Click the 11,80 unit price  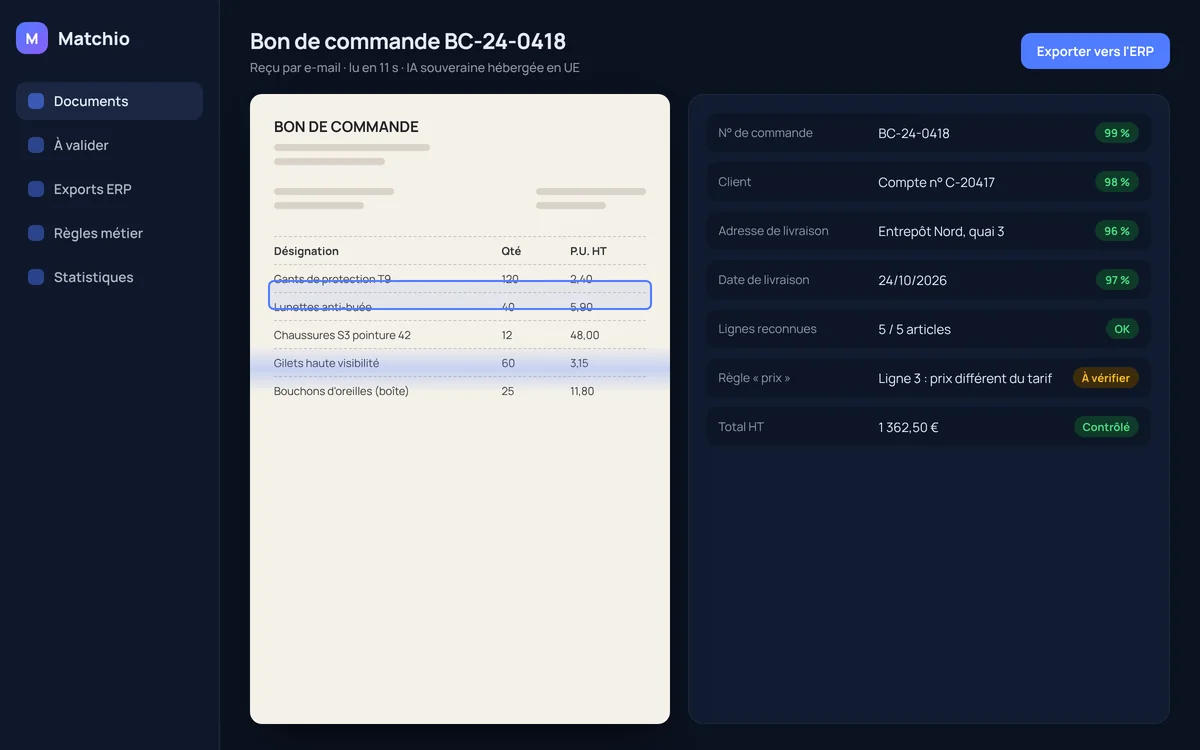point(582,391)
